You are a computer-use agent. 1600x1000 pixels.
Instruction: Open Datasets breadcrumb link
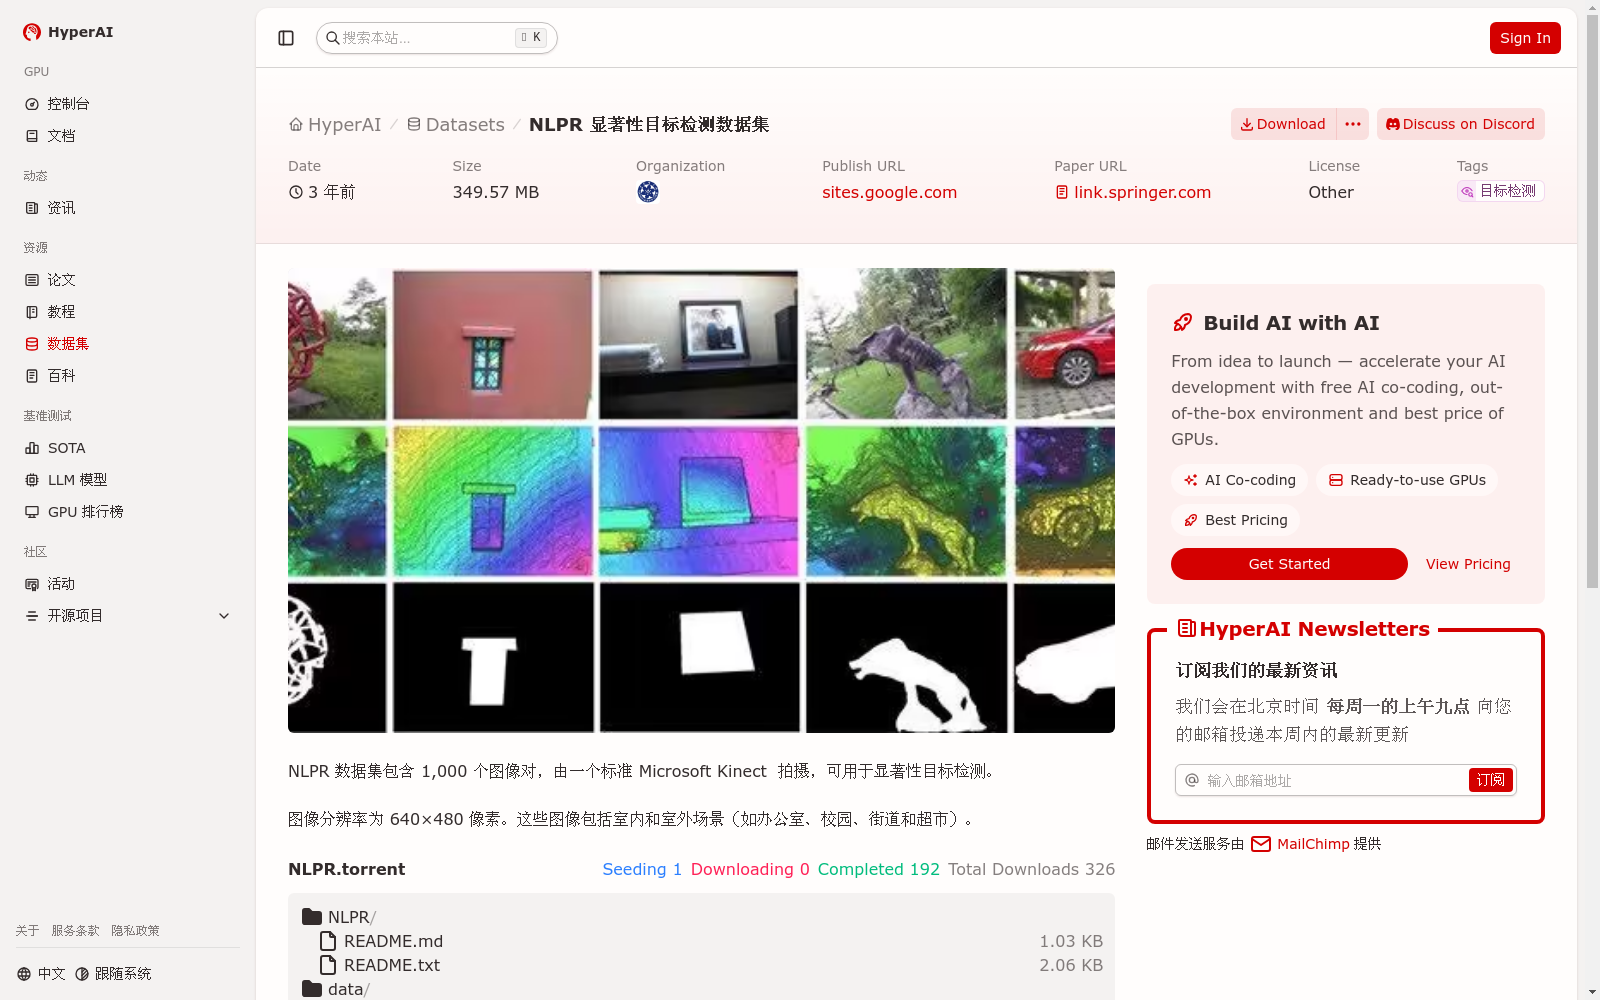455,125
